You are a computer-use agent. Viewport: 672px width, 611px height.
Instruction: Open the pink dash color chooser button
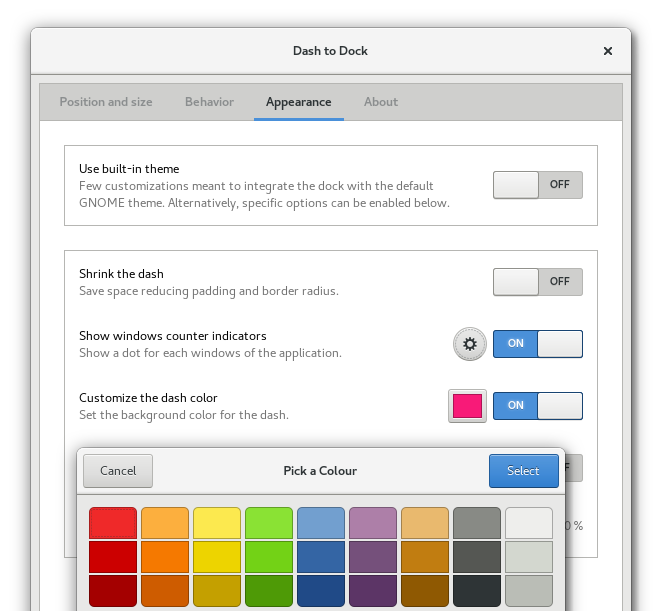point(467,406)
